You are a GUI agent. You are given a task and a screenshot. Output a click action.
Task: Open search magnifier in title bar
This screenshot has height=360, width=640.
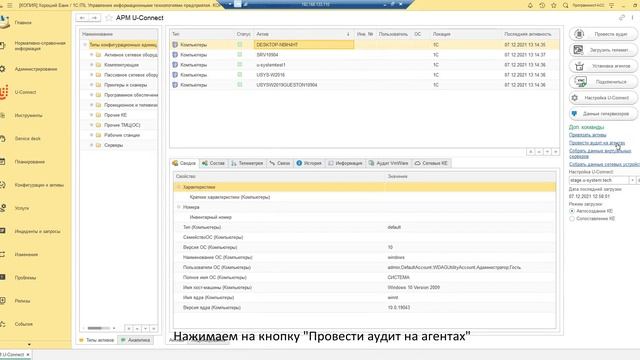pyautogui.click(x=565, y=5)
